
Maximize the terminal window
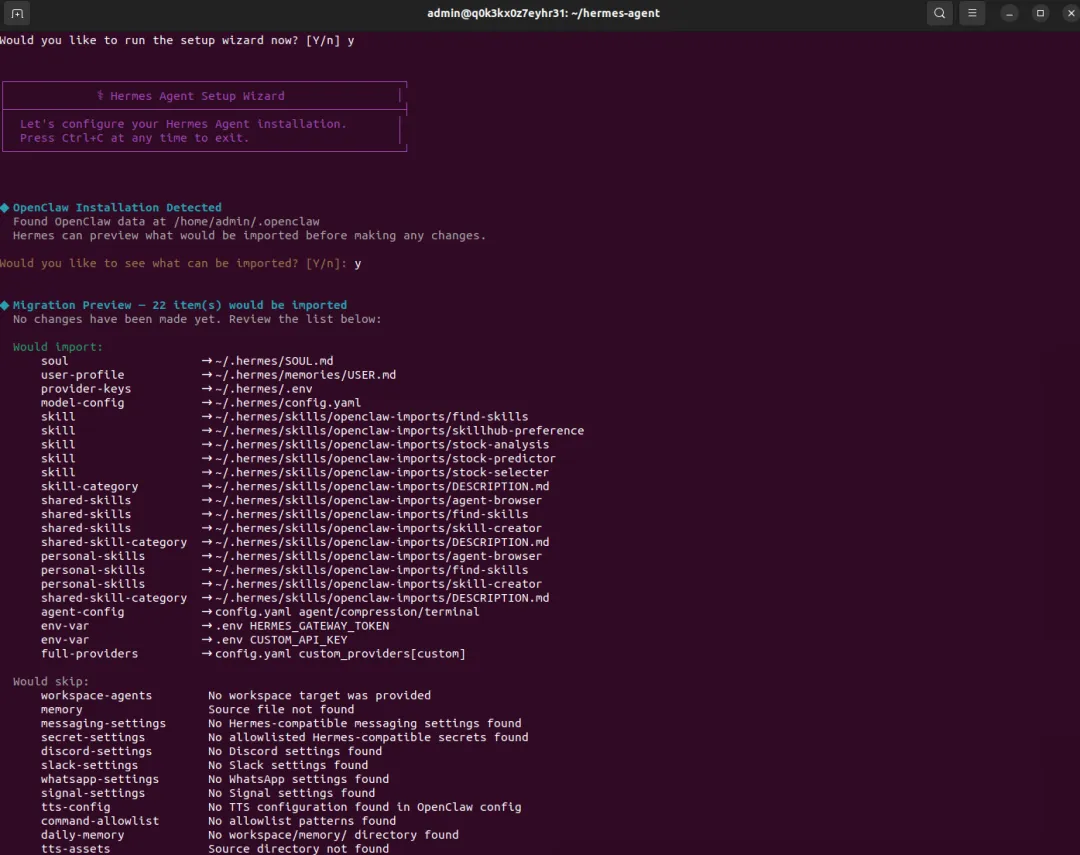click(x=1040, y=13)
